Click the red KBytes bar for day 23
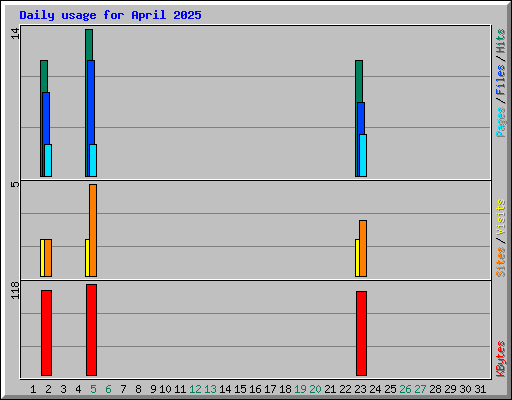The image size is (512, 400). tap(361, 333)
